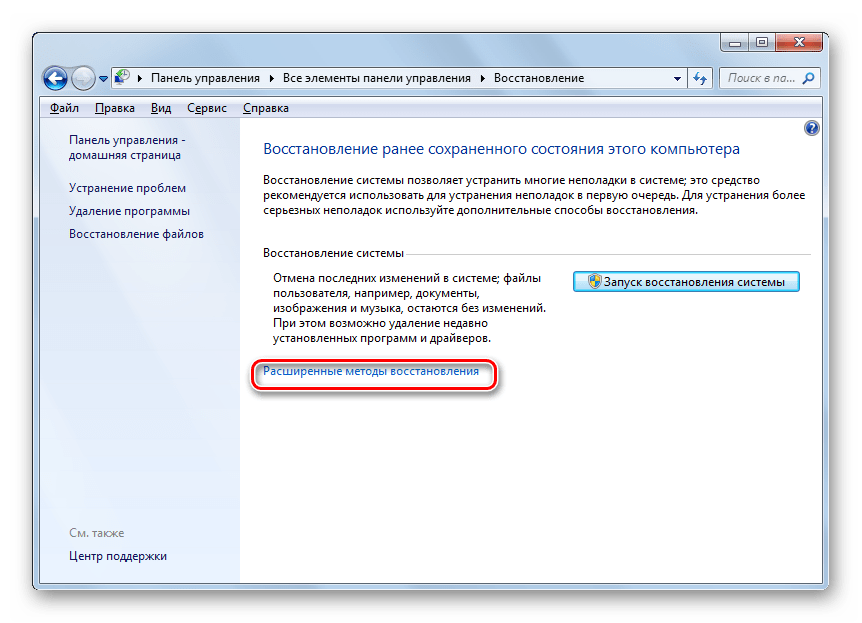Go to 'Устранение проблем' in the sidebar
This screenshot has height=623, width=862.
[x=127, y=188]
